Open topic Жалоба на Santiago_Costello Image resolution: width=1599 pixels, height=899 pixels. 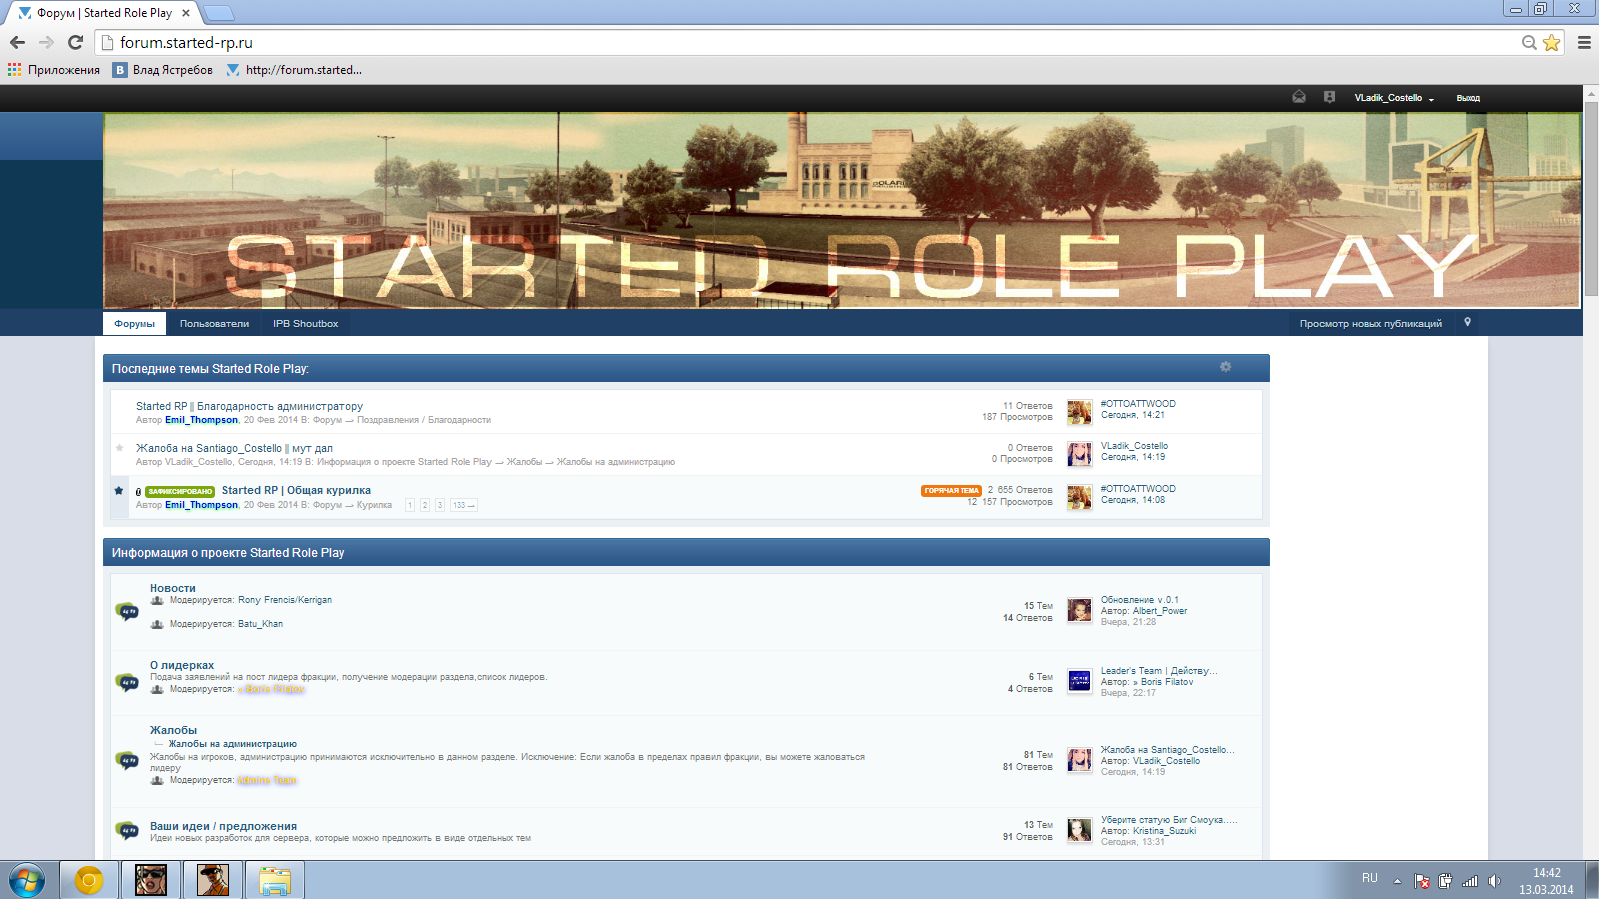click(234, 448)
